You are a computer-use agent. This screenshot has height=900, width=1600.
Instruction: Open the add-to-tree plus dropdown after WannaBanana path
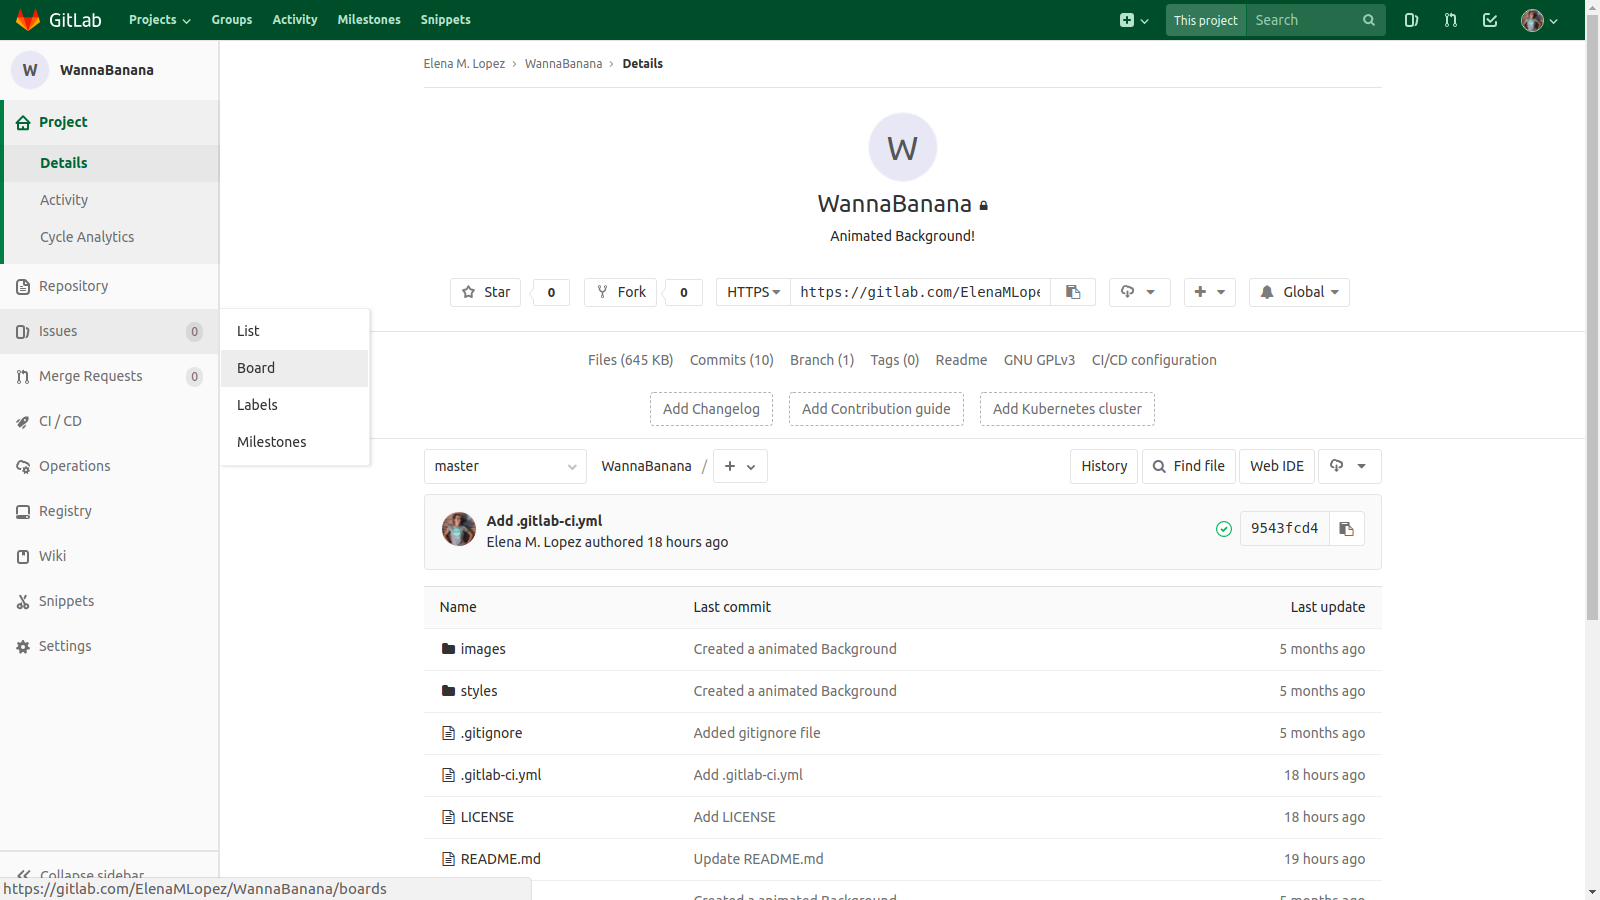[740, 466]
